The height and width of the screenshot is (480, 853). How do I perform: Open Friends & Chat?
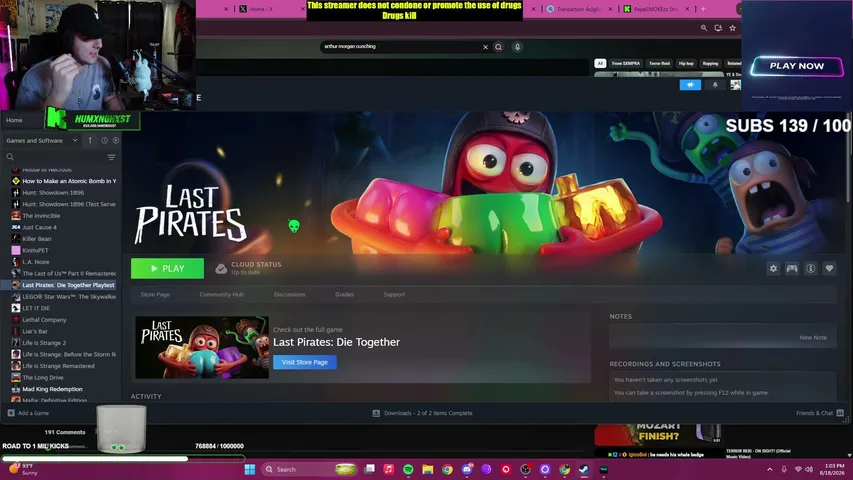819,413
